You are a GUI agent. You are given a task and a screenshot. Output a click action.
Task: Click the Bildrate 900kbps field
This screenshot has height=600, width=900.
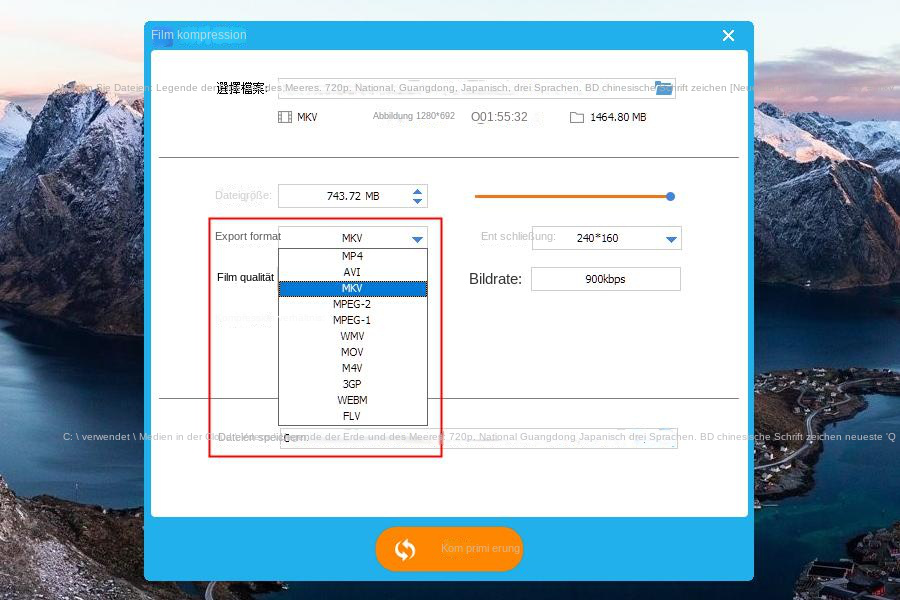[x=606, y=279]
